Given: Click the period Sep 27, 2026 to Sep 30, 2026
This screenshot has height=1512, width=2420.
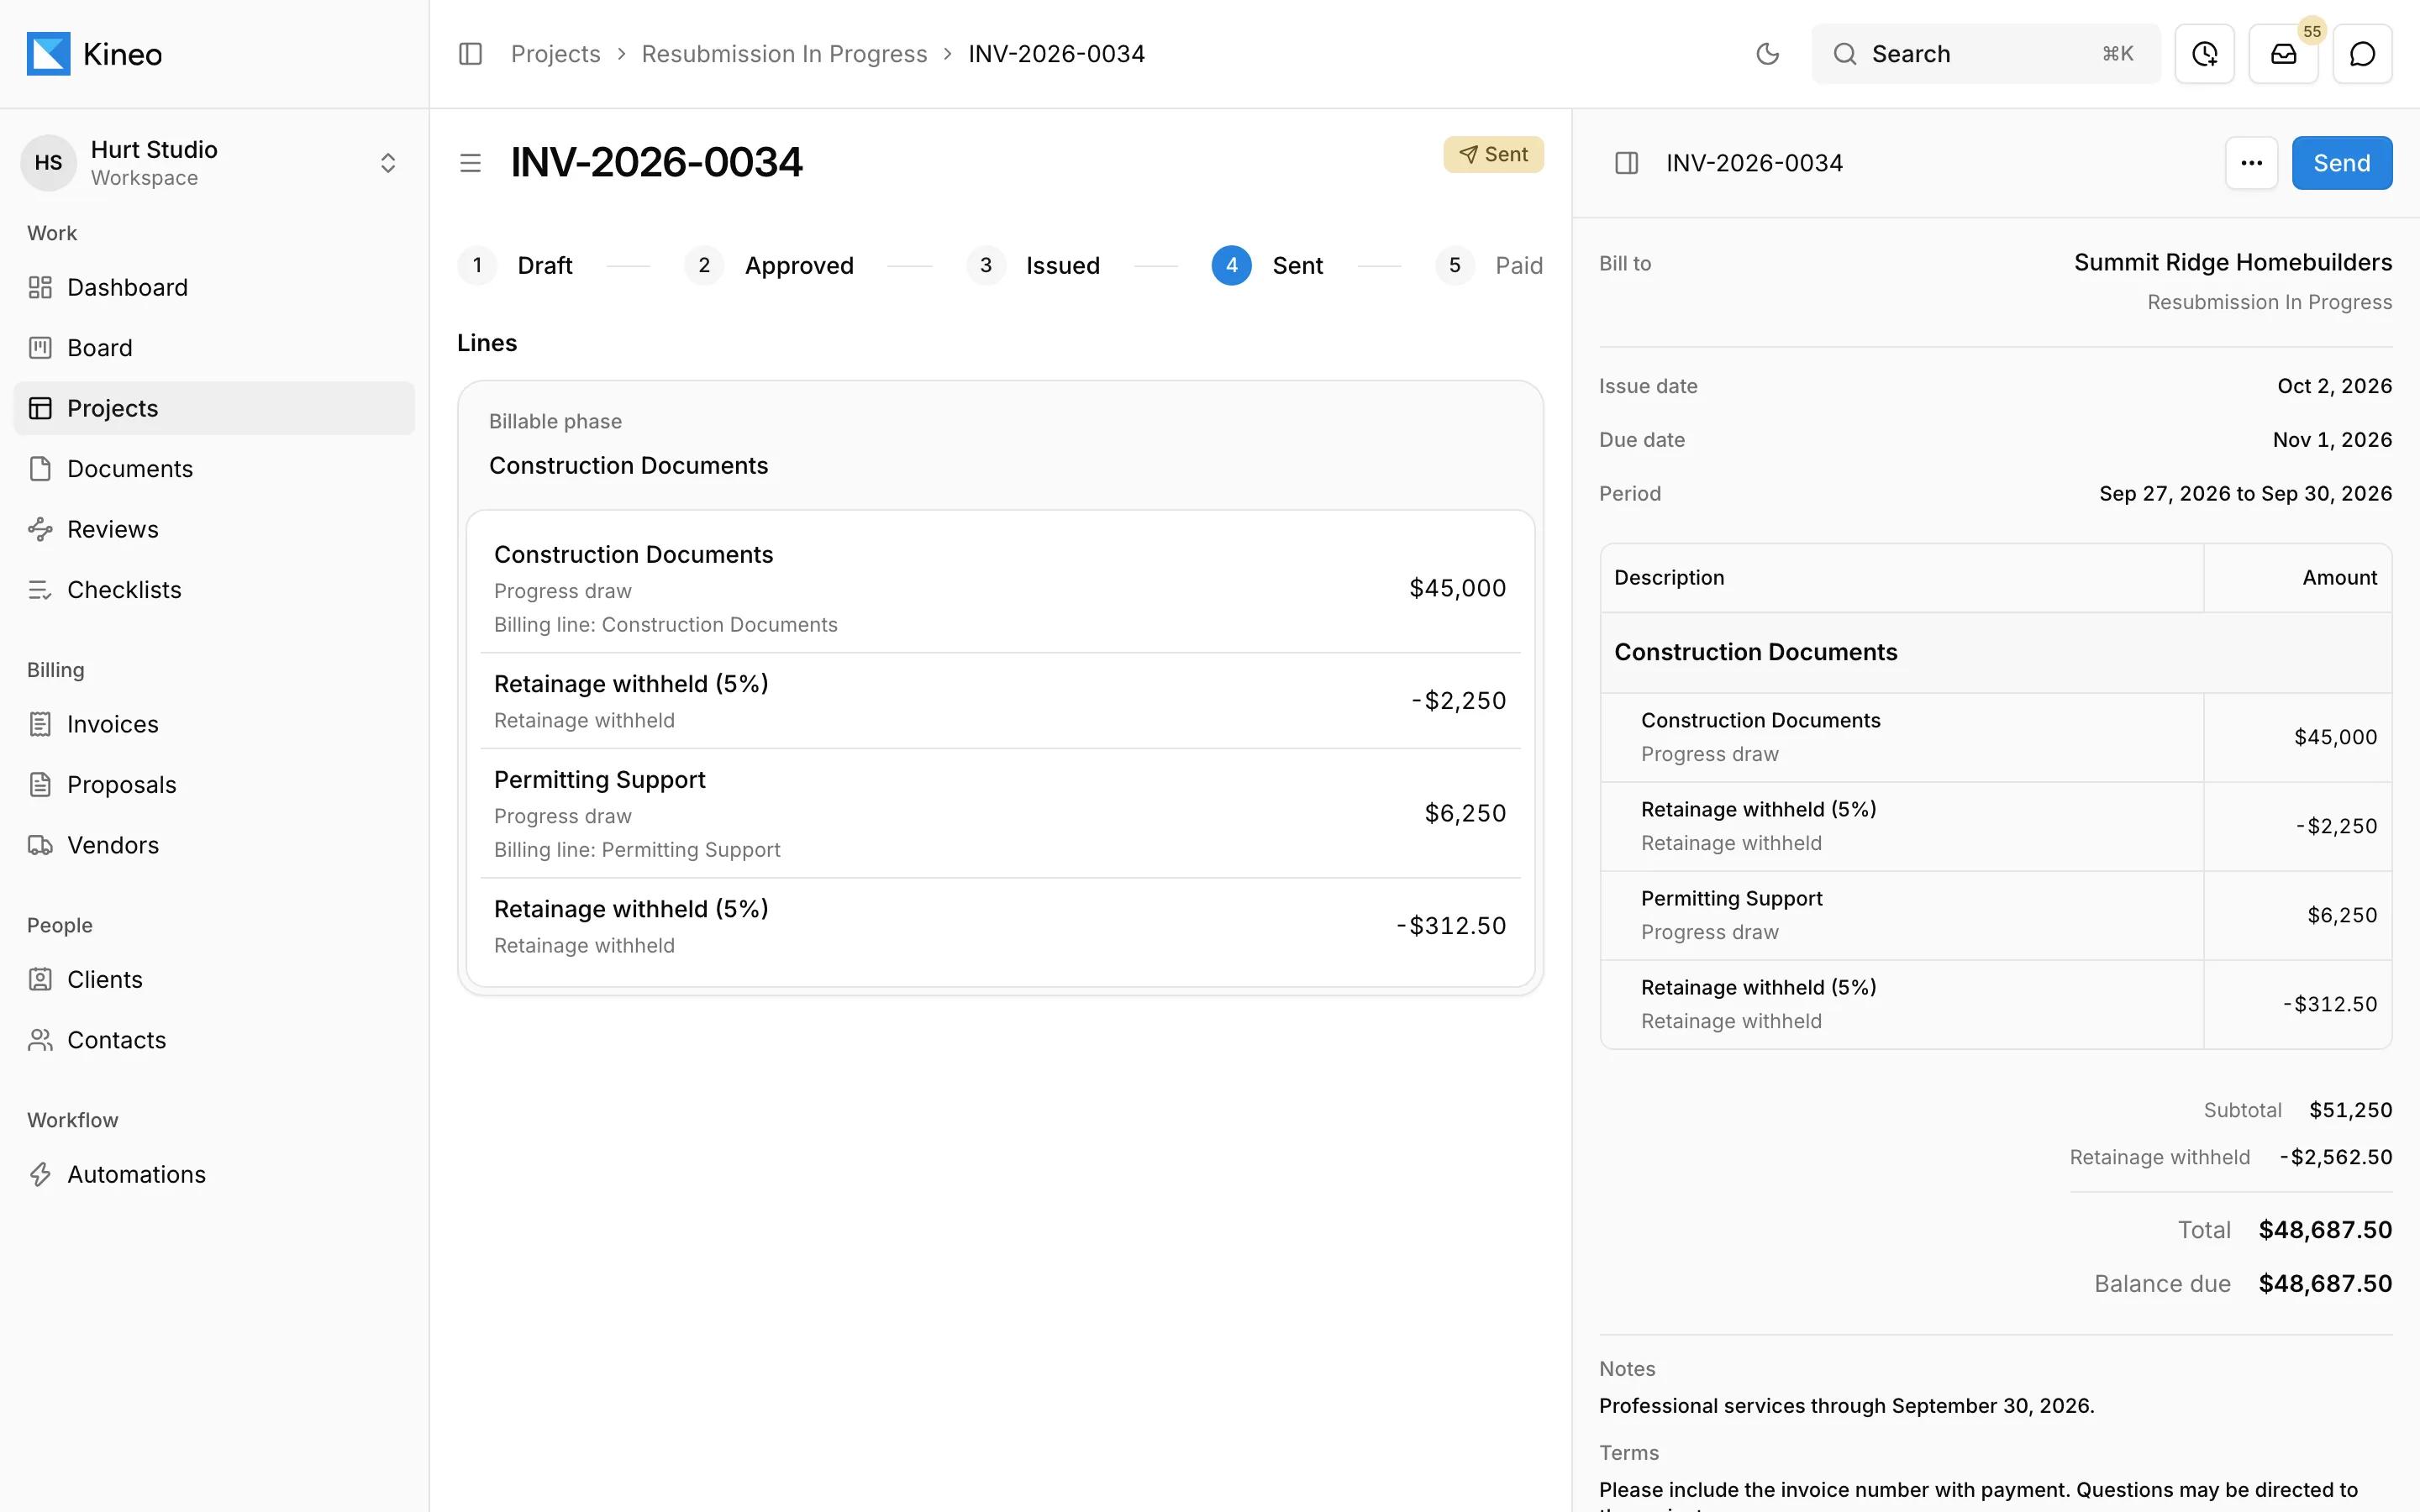Looking at the screenshot, I should 2245,494.
